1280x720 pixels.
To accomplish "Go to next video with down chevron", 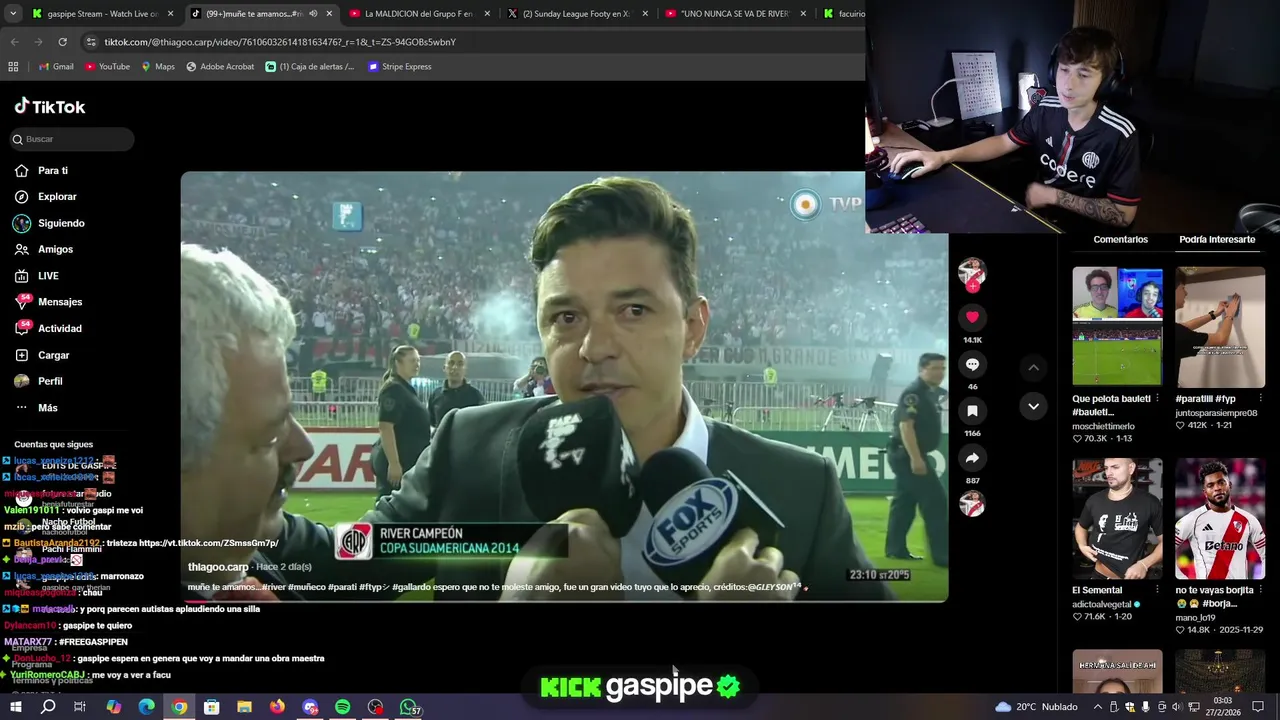I will tap(1033, 406).
